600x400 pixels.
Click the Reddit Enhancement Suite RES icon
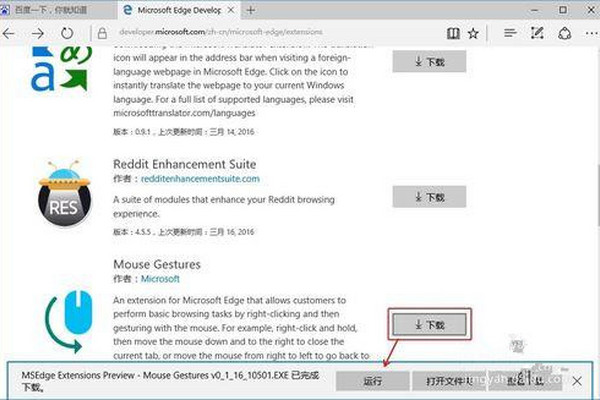(x=64, y=193)
